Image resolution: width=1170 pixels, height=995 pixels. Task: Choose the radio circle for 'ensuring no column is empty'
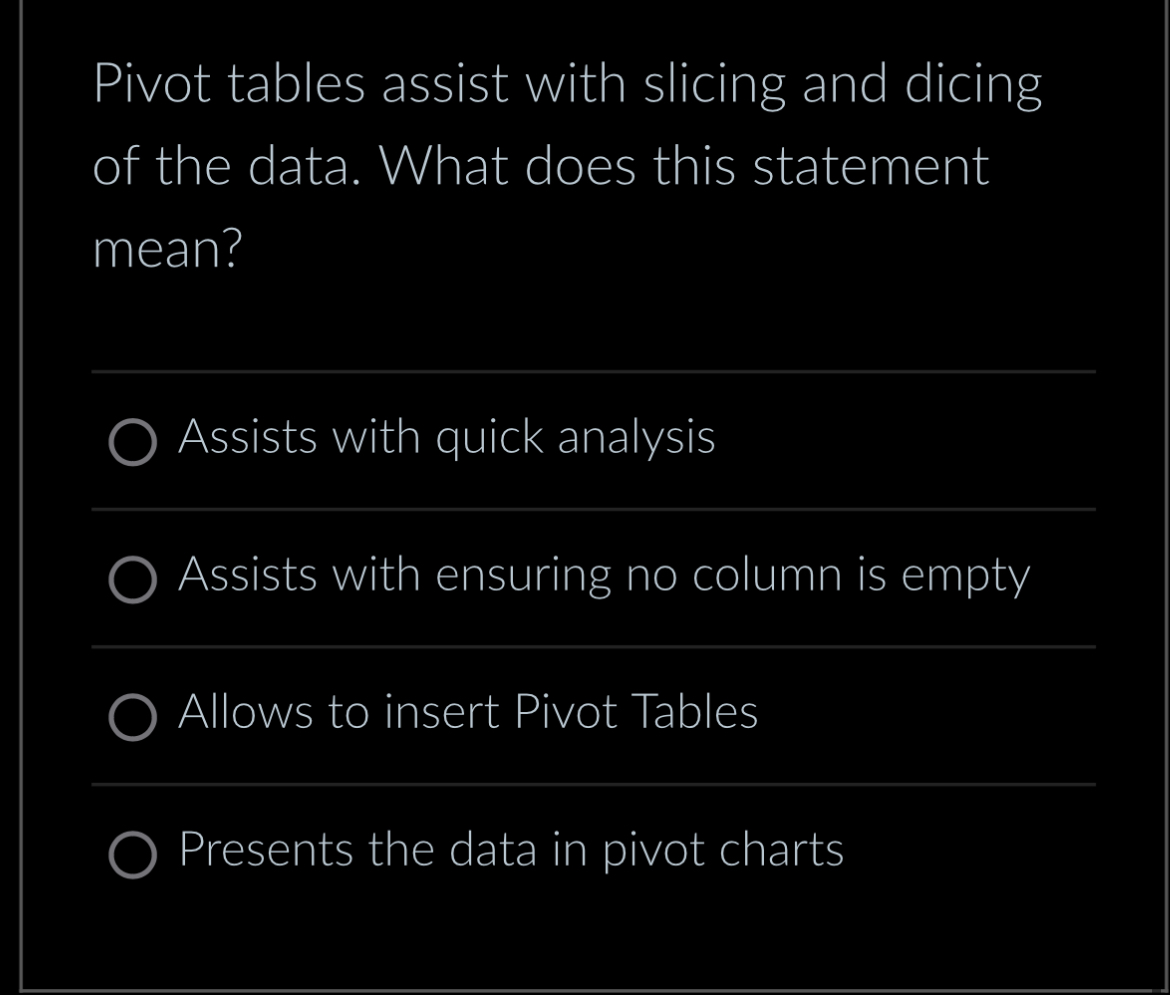133,580
